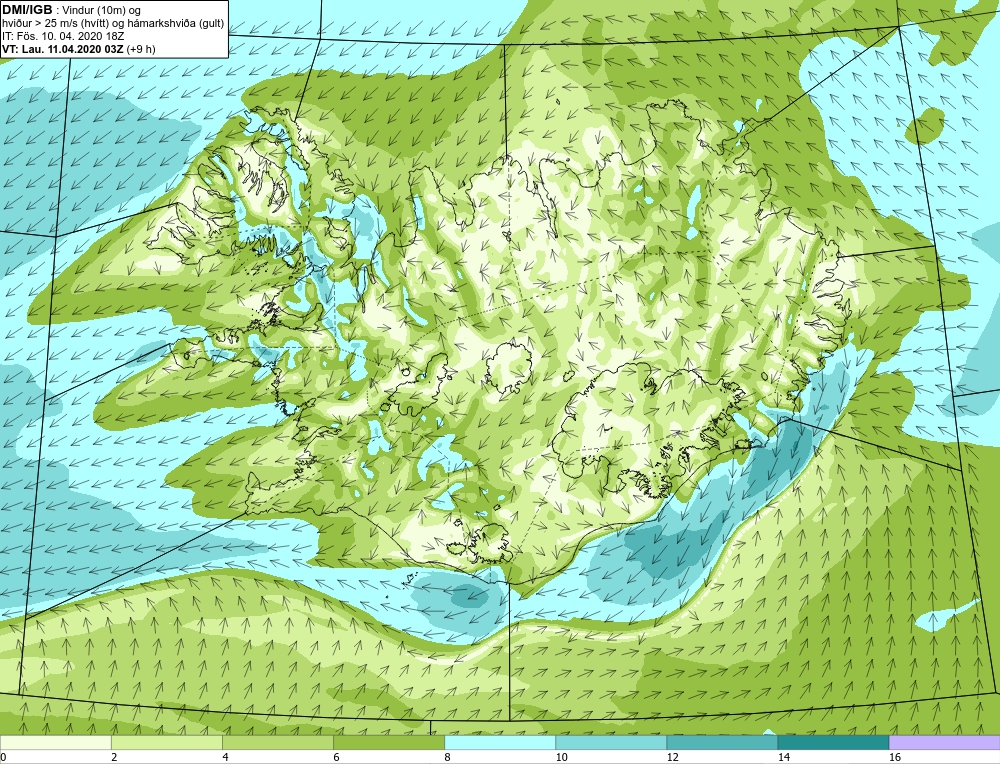Click the 6–8 m/s dark green legend swatch
This screenshot has height=764, width=1000.
pyautogui.click(x=388, y=742)
